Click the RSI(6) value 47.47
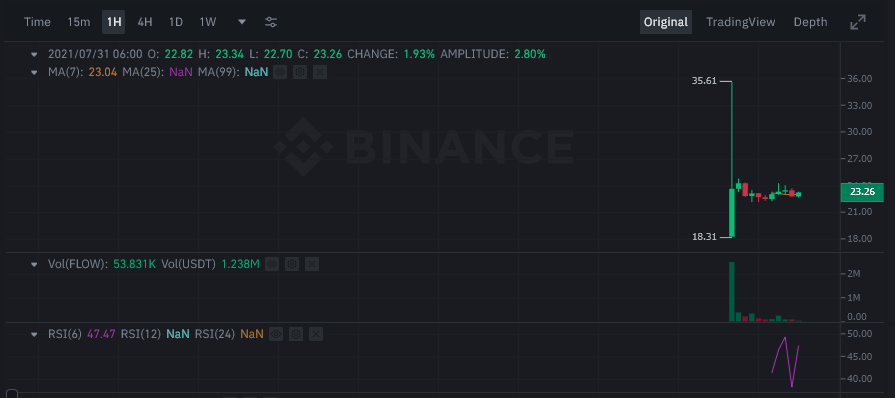895x398 pixels. [x=101, y=334]
